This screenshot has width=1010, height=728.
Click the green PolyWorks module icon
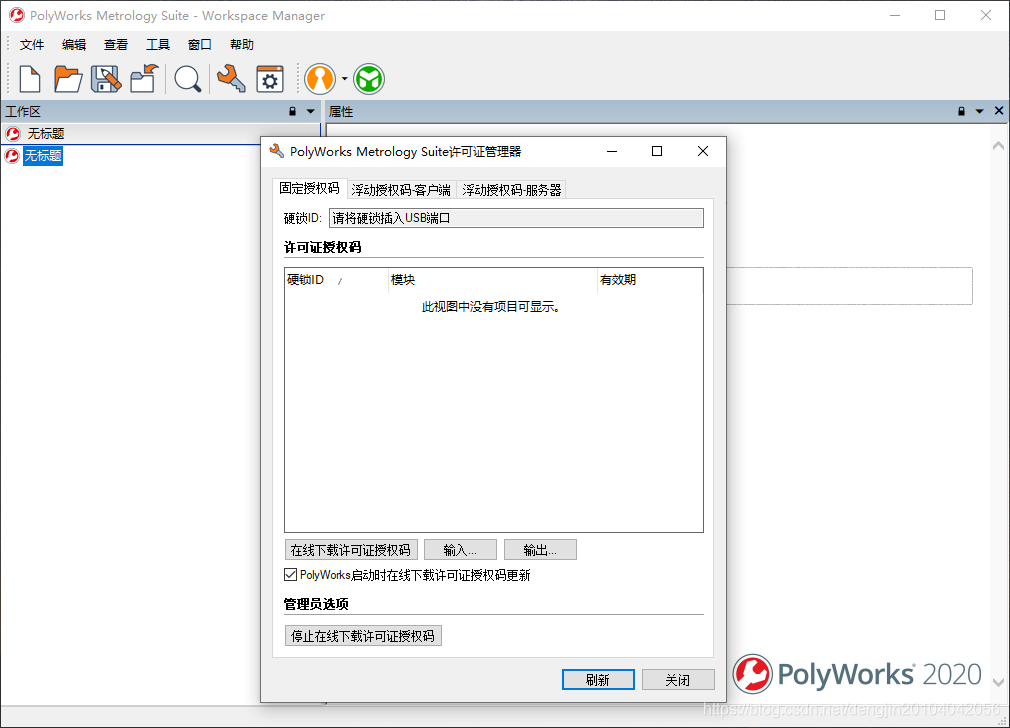click(369, 78)
